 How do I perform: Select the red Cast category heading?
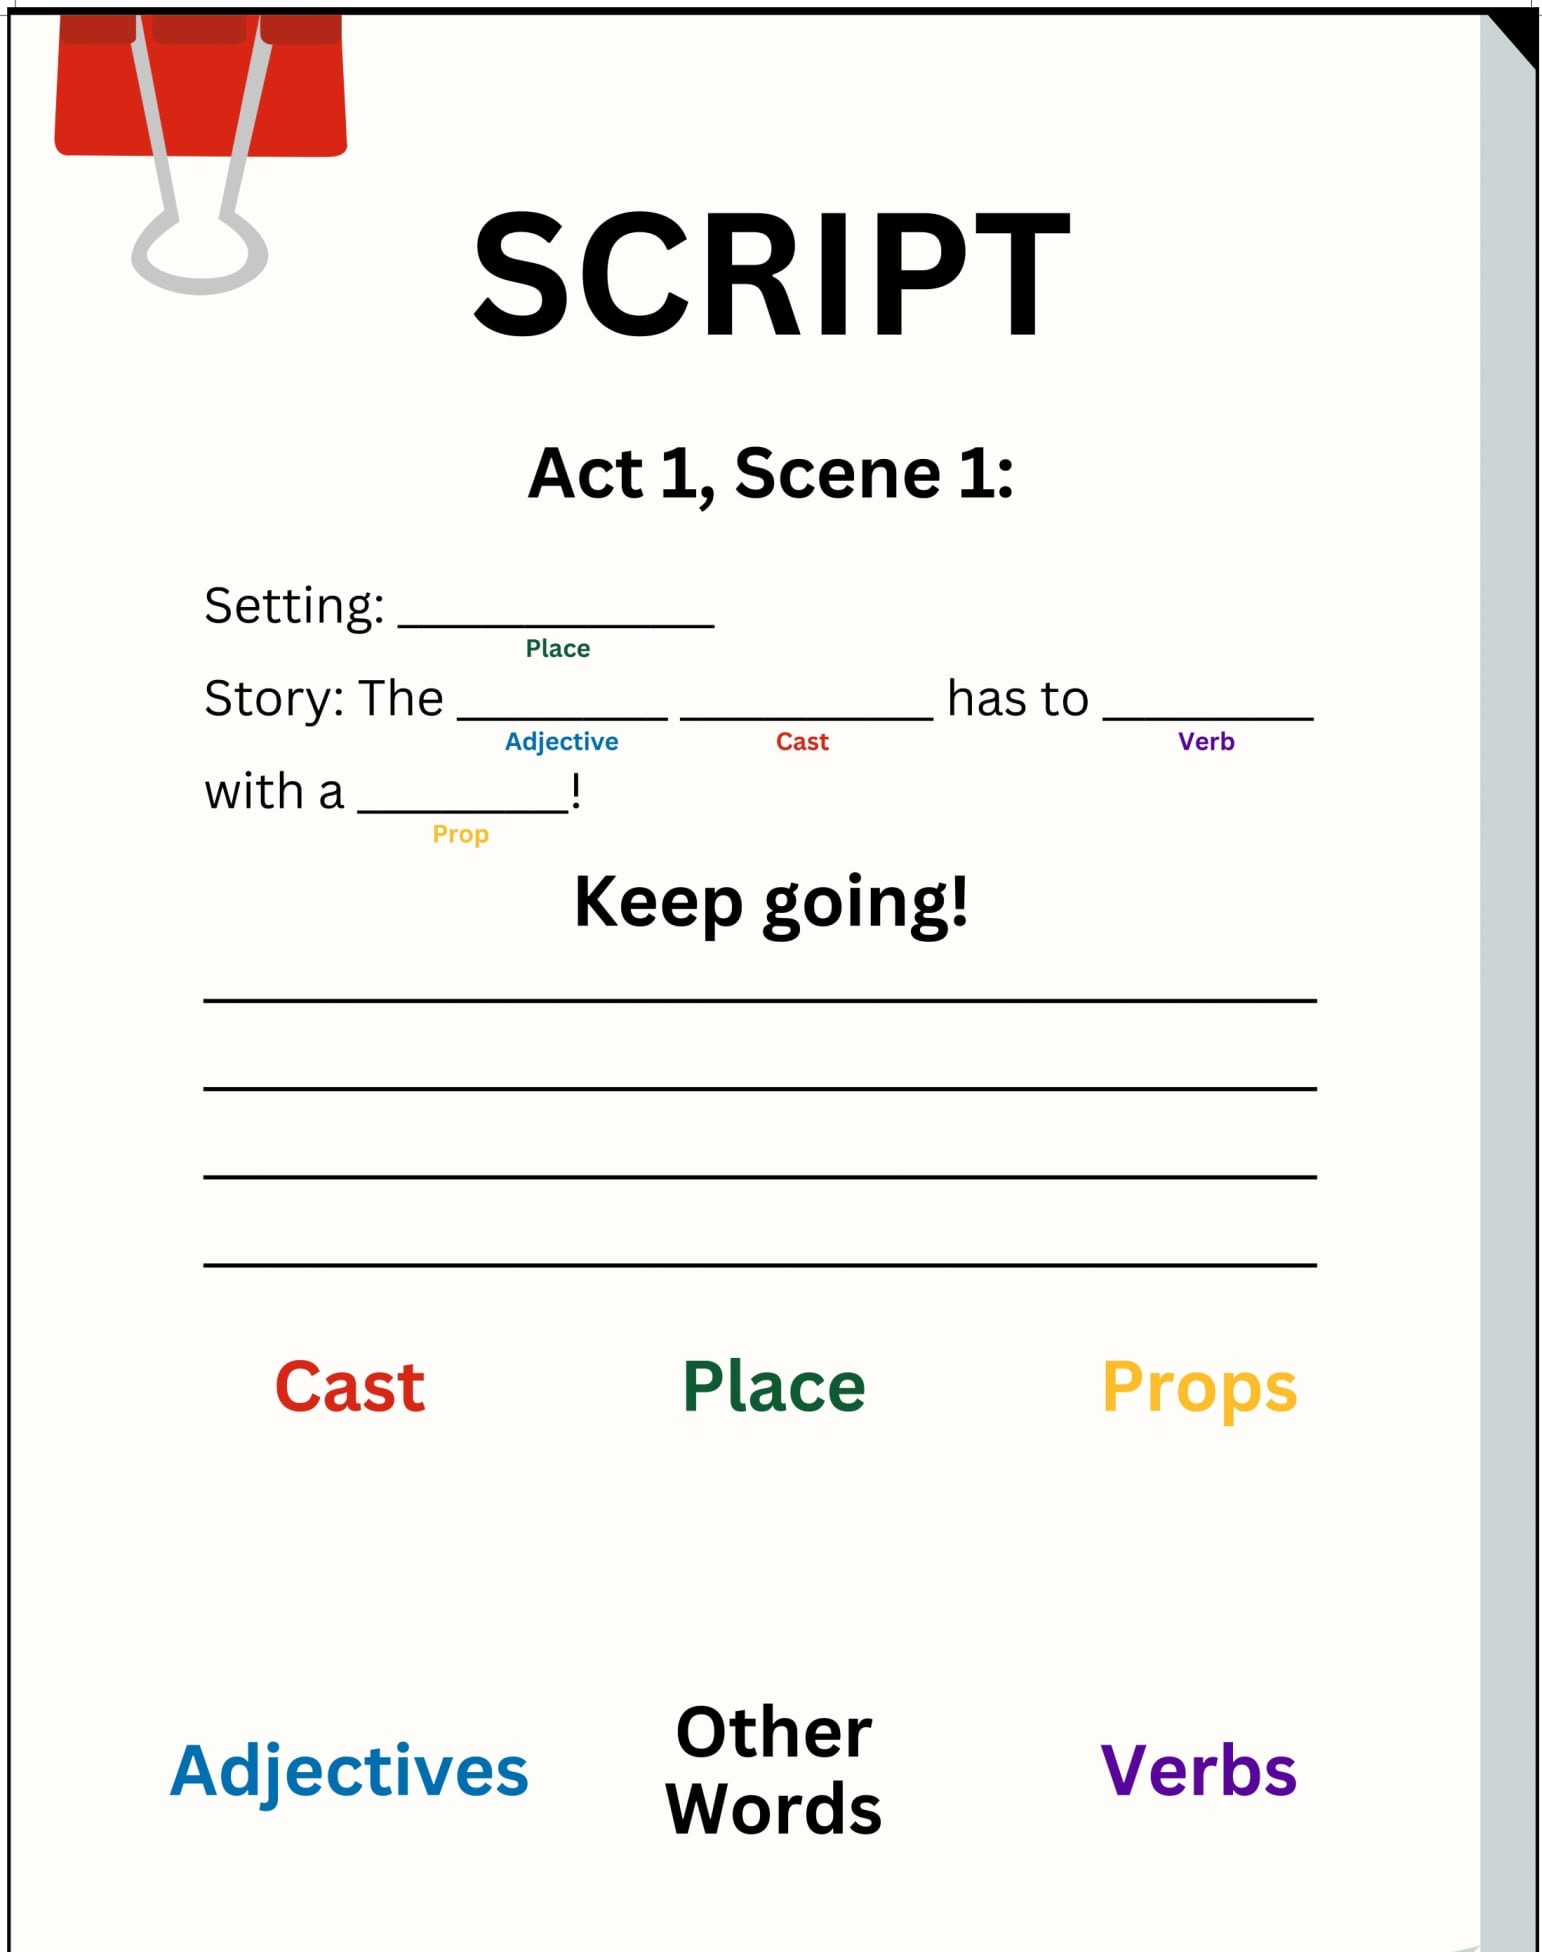(350, 1387)
